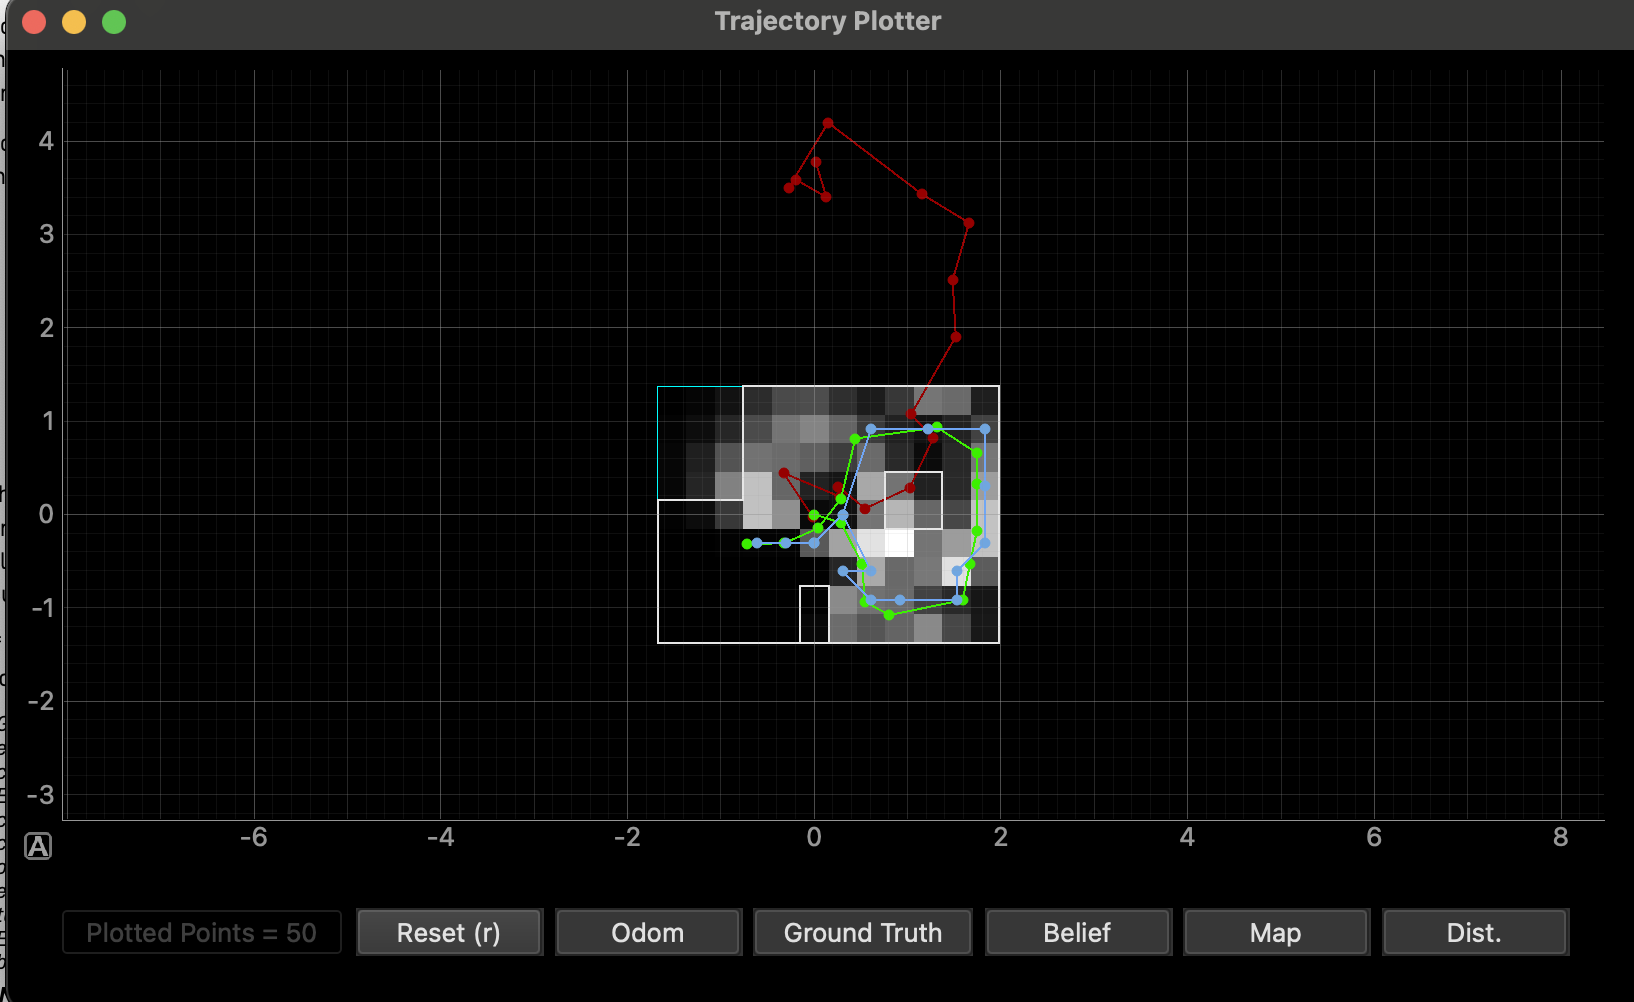Click the bottommost green trajectory point
Image resolution: width=1634 pixels, height=1002 pixels.
tap(889, 615)
